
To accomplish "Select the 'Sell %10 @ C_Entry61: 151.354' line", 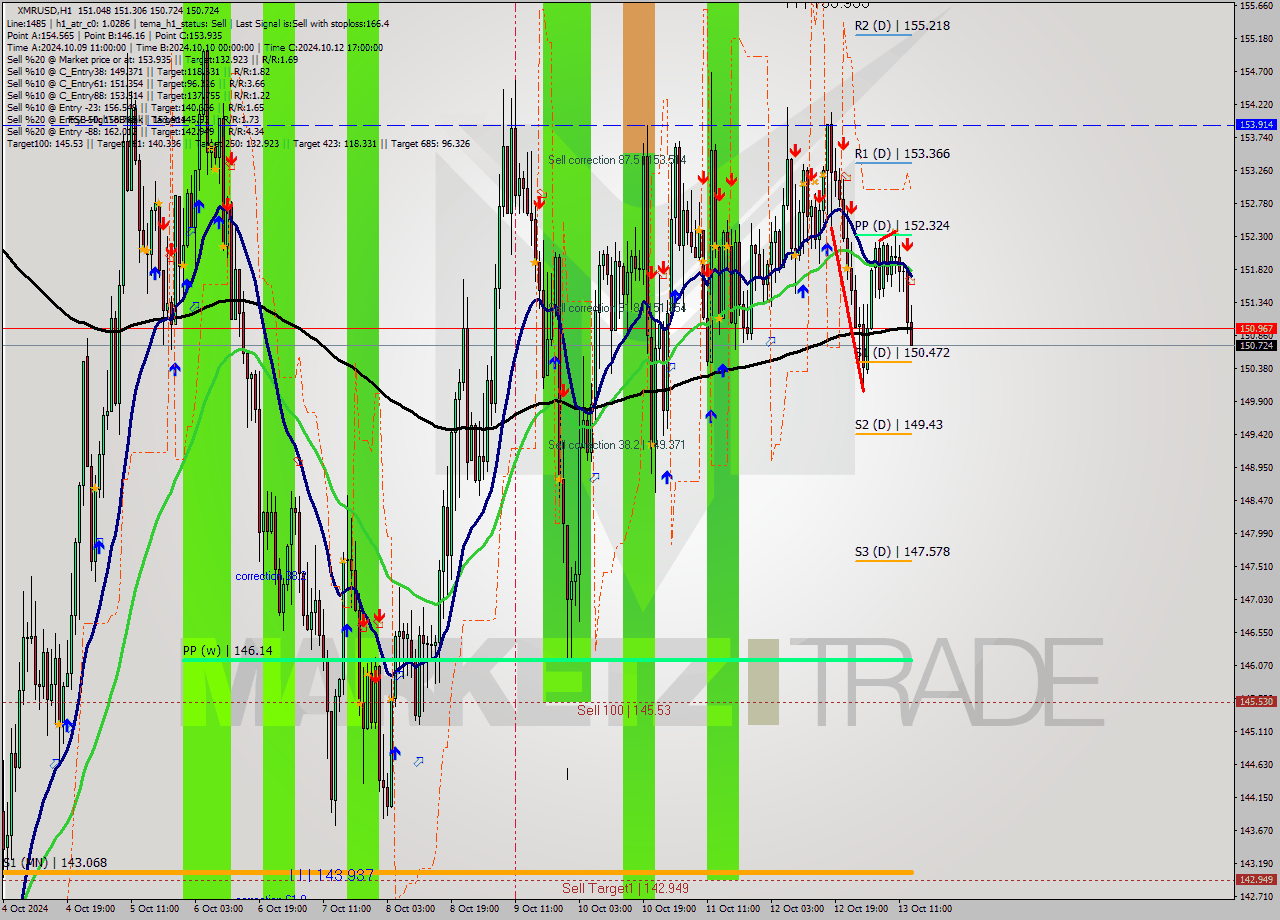I will point(136,83).
